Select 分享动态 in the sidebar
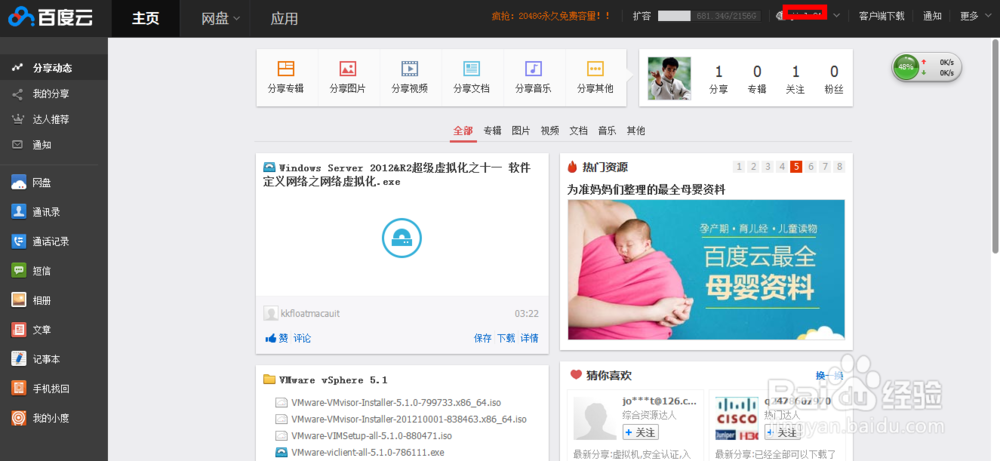The image size is (1000, 461). pyautogui.click(x=54, y=68)
